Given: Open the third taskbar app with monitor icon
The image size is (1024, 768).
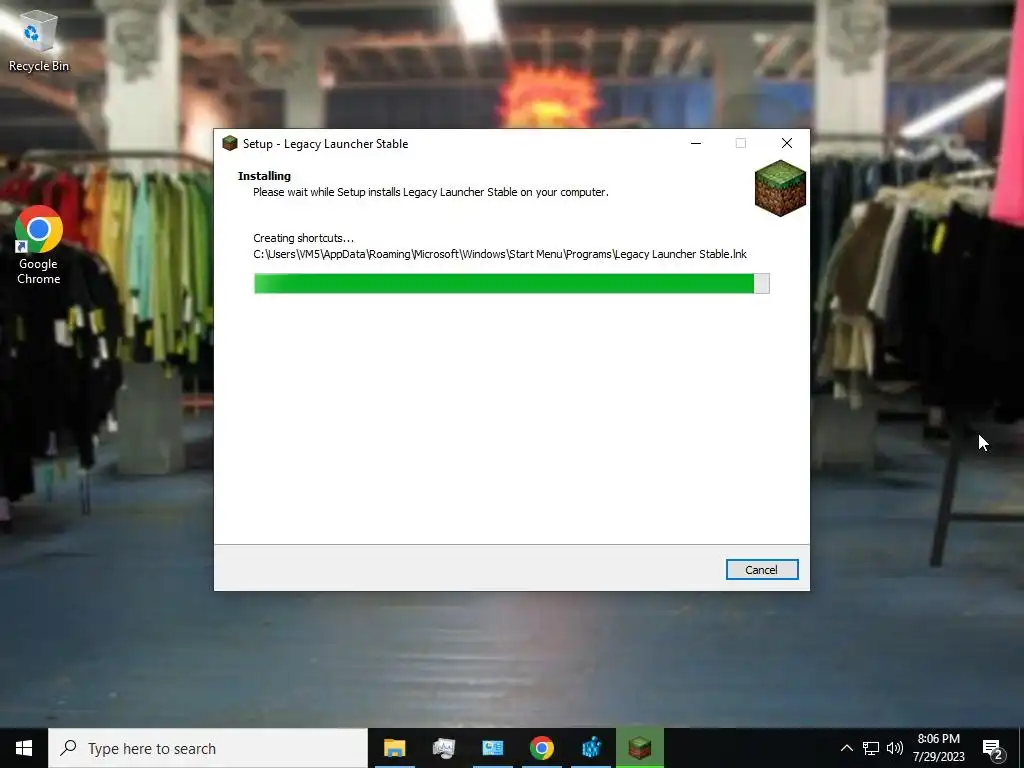Looking at the screenshot, I should [x=492, y=748].
